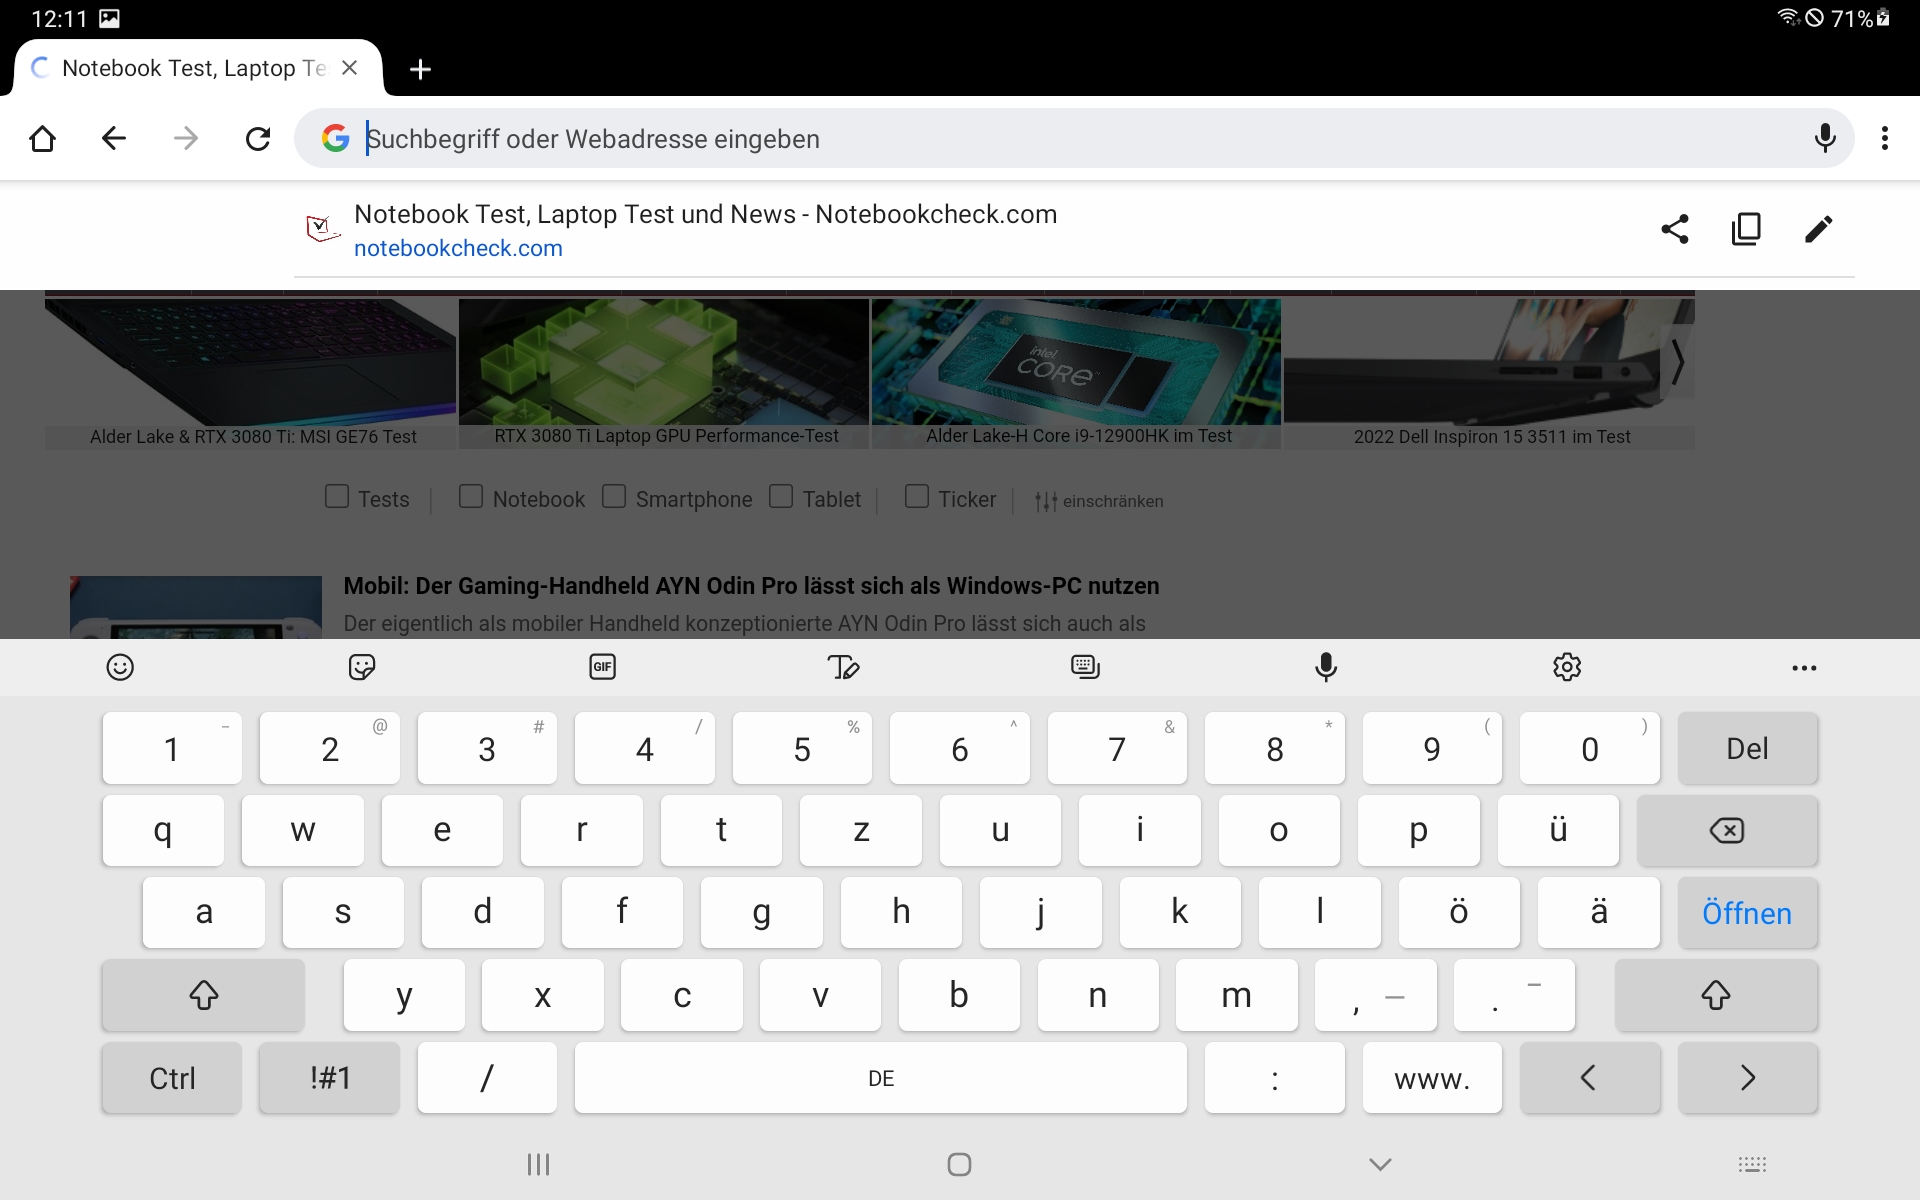Edit the suggested URL with pencil icon
This screenshot has width=1920, height=1200.
point(1818,229)
